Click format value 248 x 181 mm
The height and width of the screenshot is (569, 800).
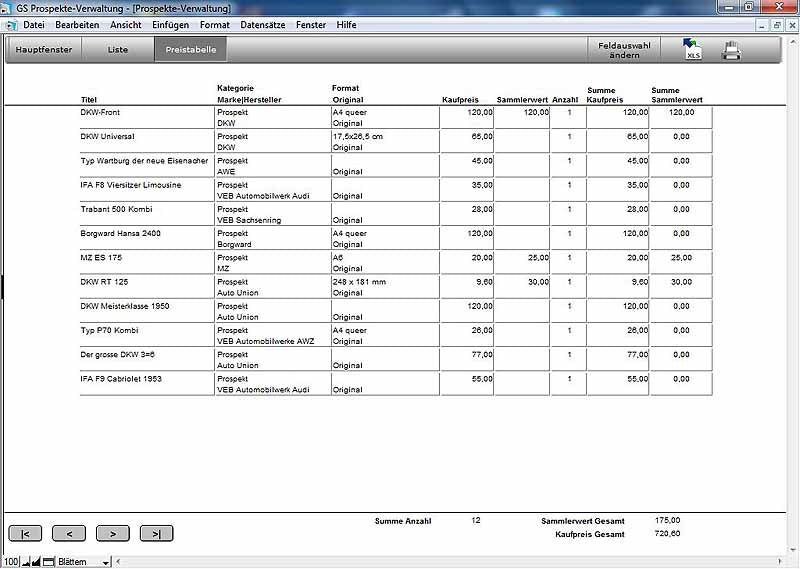[x=359, y=282]
